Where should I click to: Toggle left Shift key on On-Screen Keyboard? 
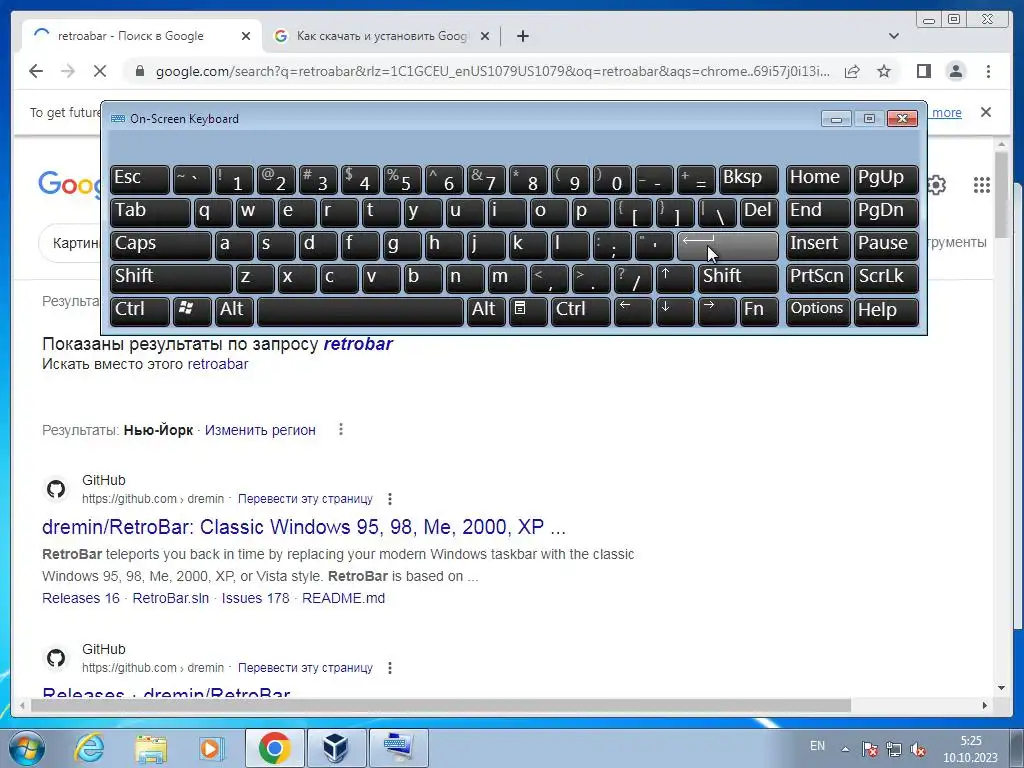click(x=171, y=278)
